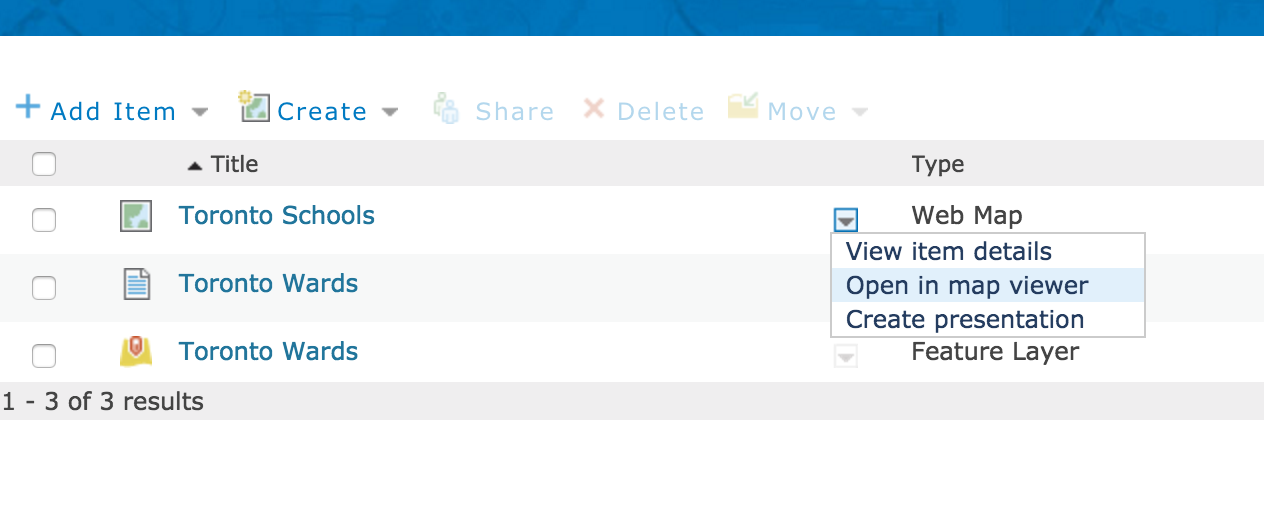1264x510 pixels.
Task: Click the red X Delete icon
Action: pos(594,107)
